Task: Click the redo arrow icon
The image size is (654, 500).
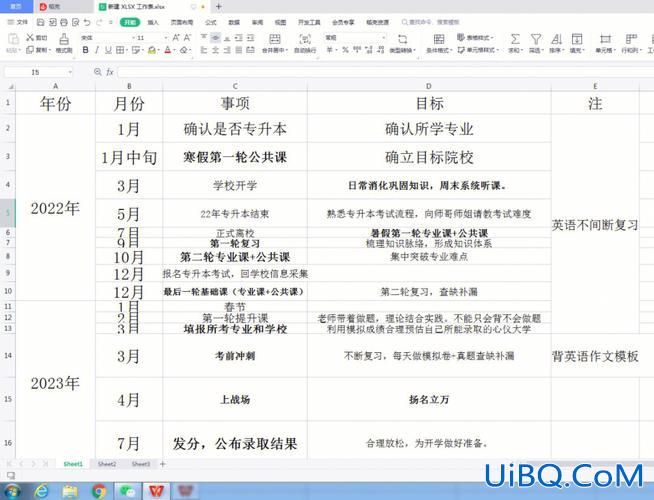Action: click(99, 22)
